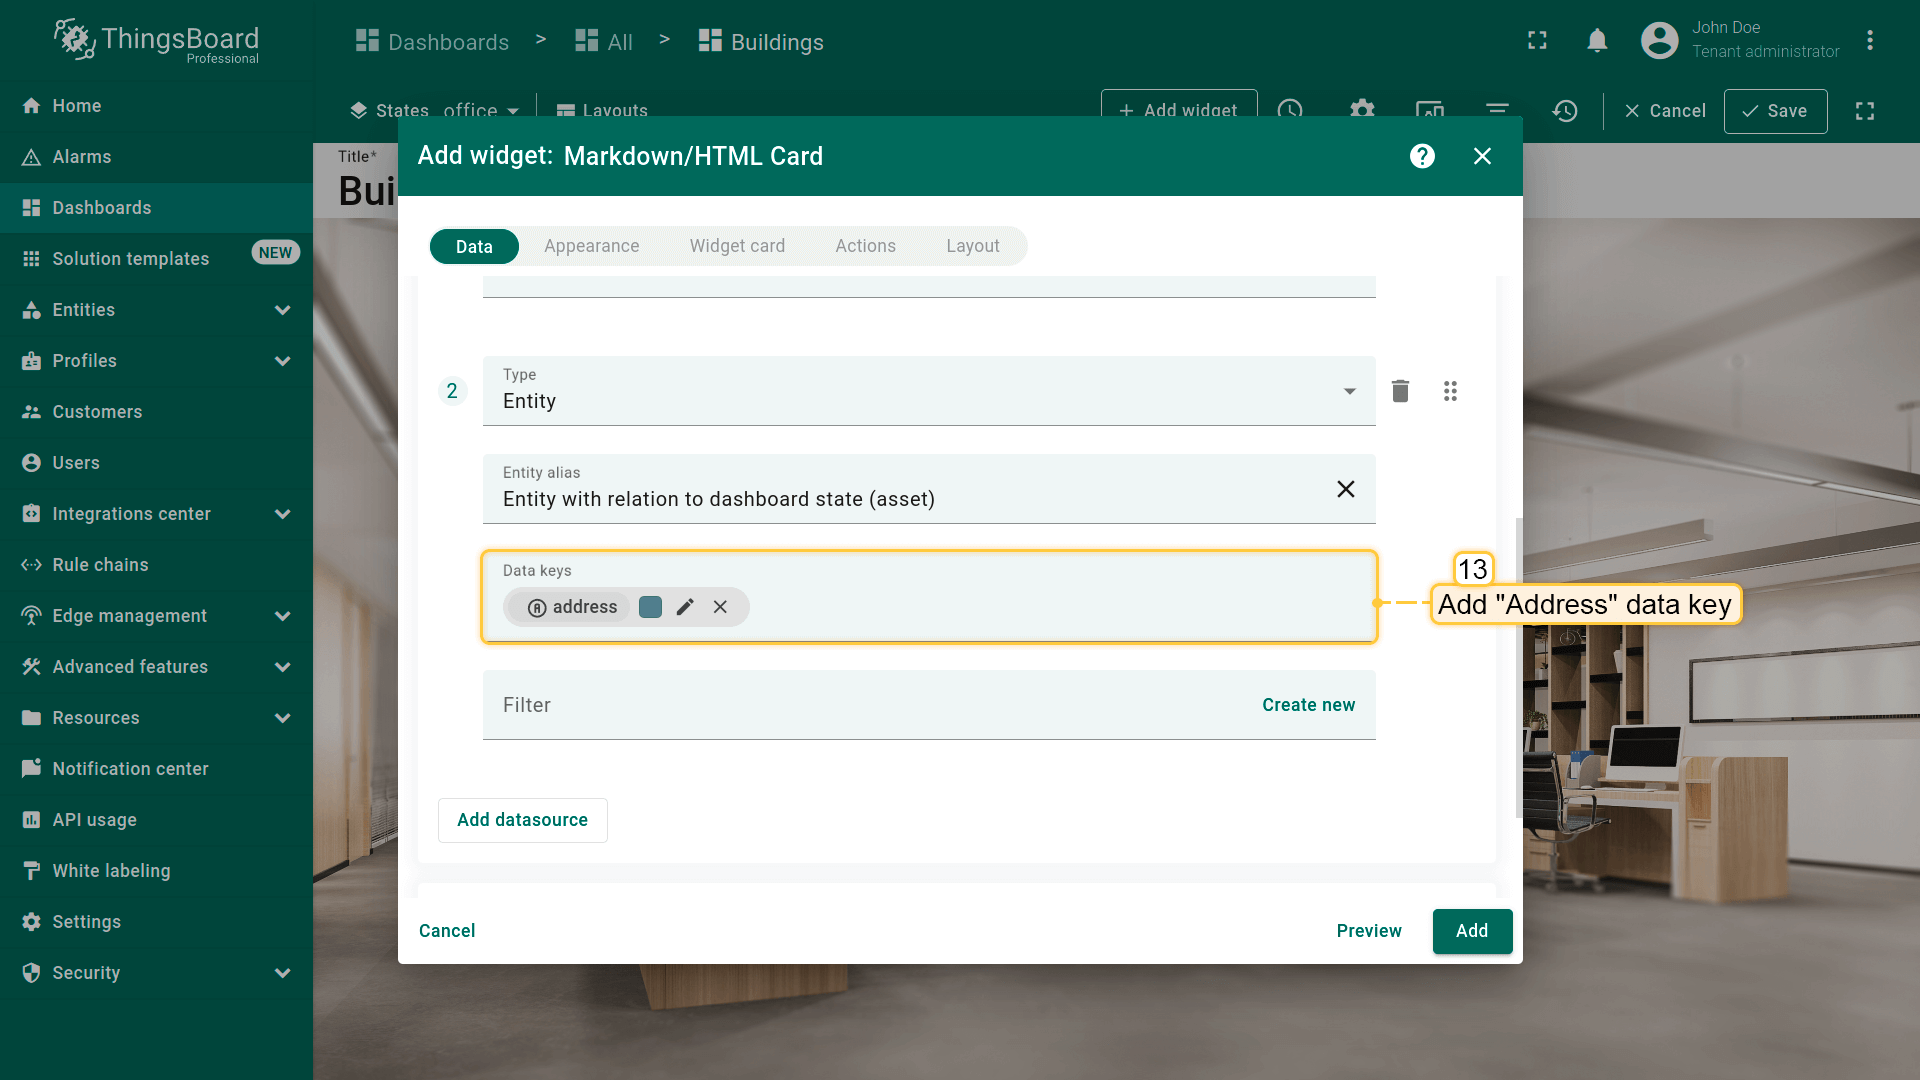Switch to the Appearance tab

pyautogui.click(x=591, y=246)
